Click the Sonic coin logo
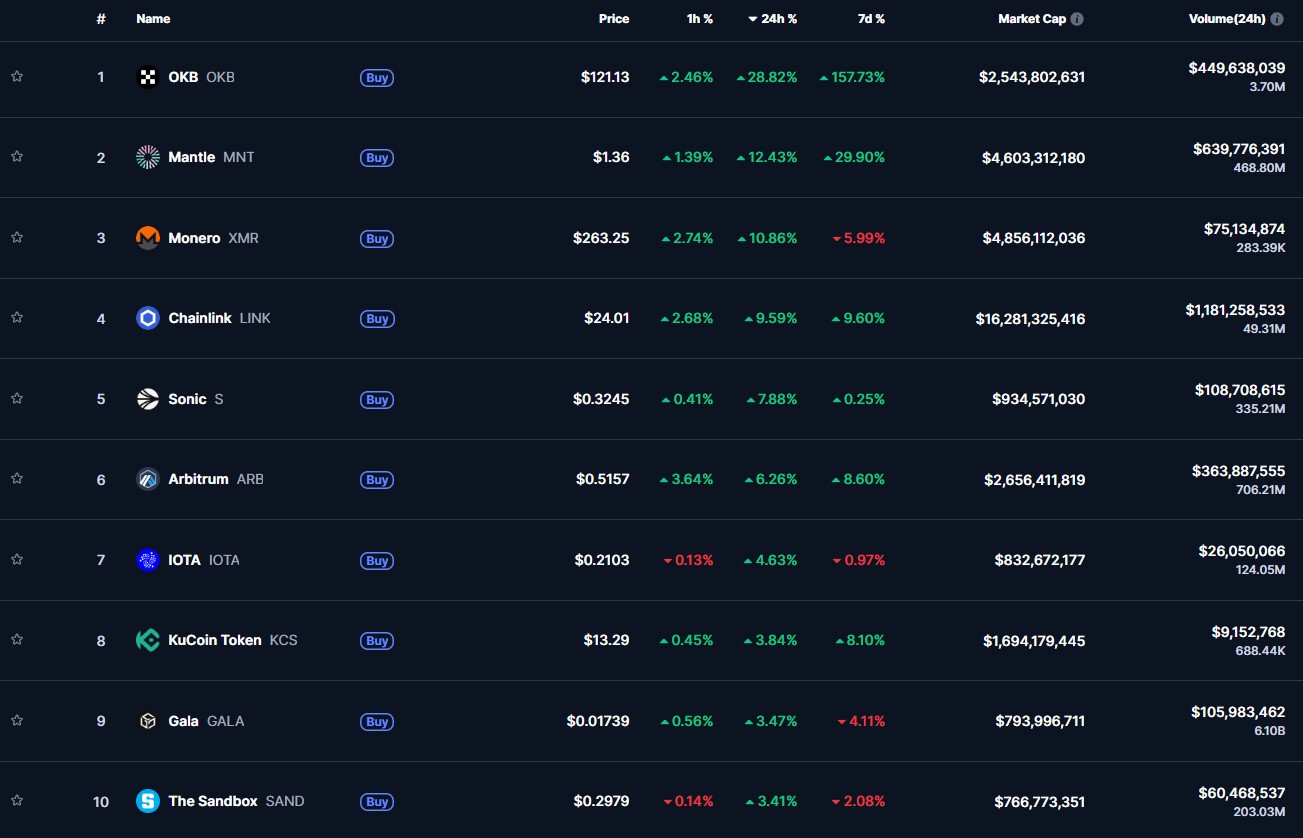The height and width of the screenshot is (838, 1303). click(148, 399)
